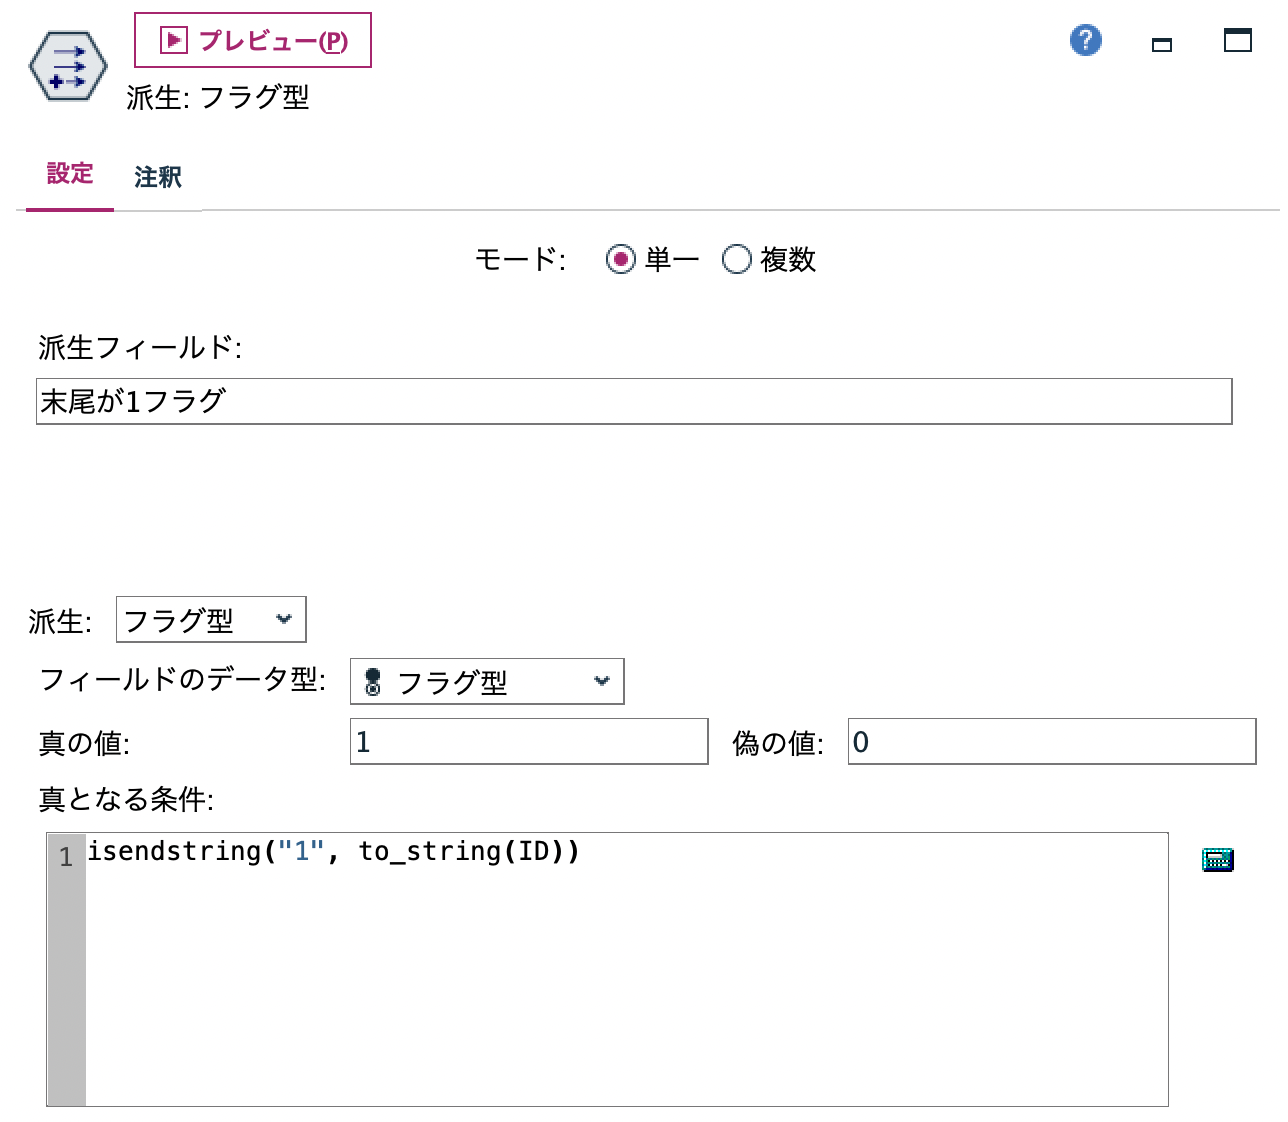Click inside the 偽の値 input field
Screen dimensions: 1288x1122
click(1050, 740)
